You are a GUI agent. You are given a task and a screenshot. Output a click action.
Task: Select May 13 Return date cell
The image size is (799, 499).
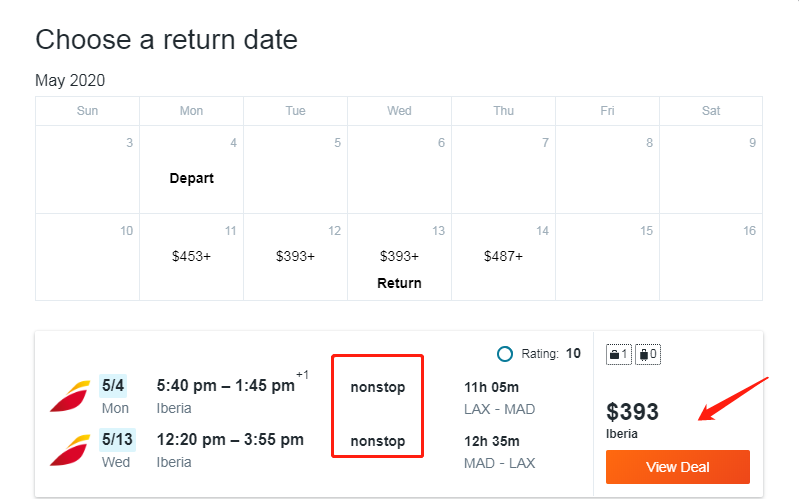[x=400, y=256]
